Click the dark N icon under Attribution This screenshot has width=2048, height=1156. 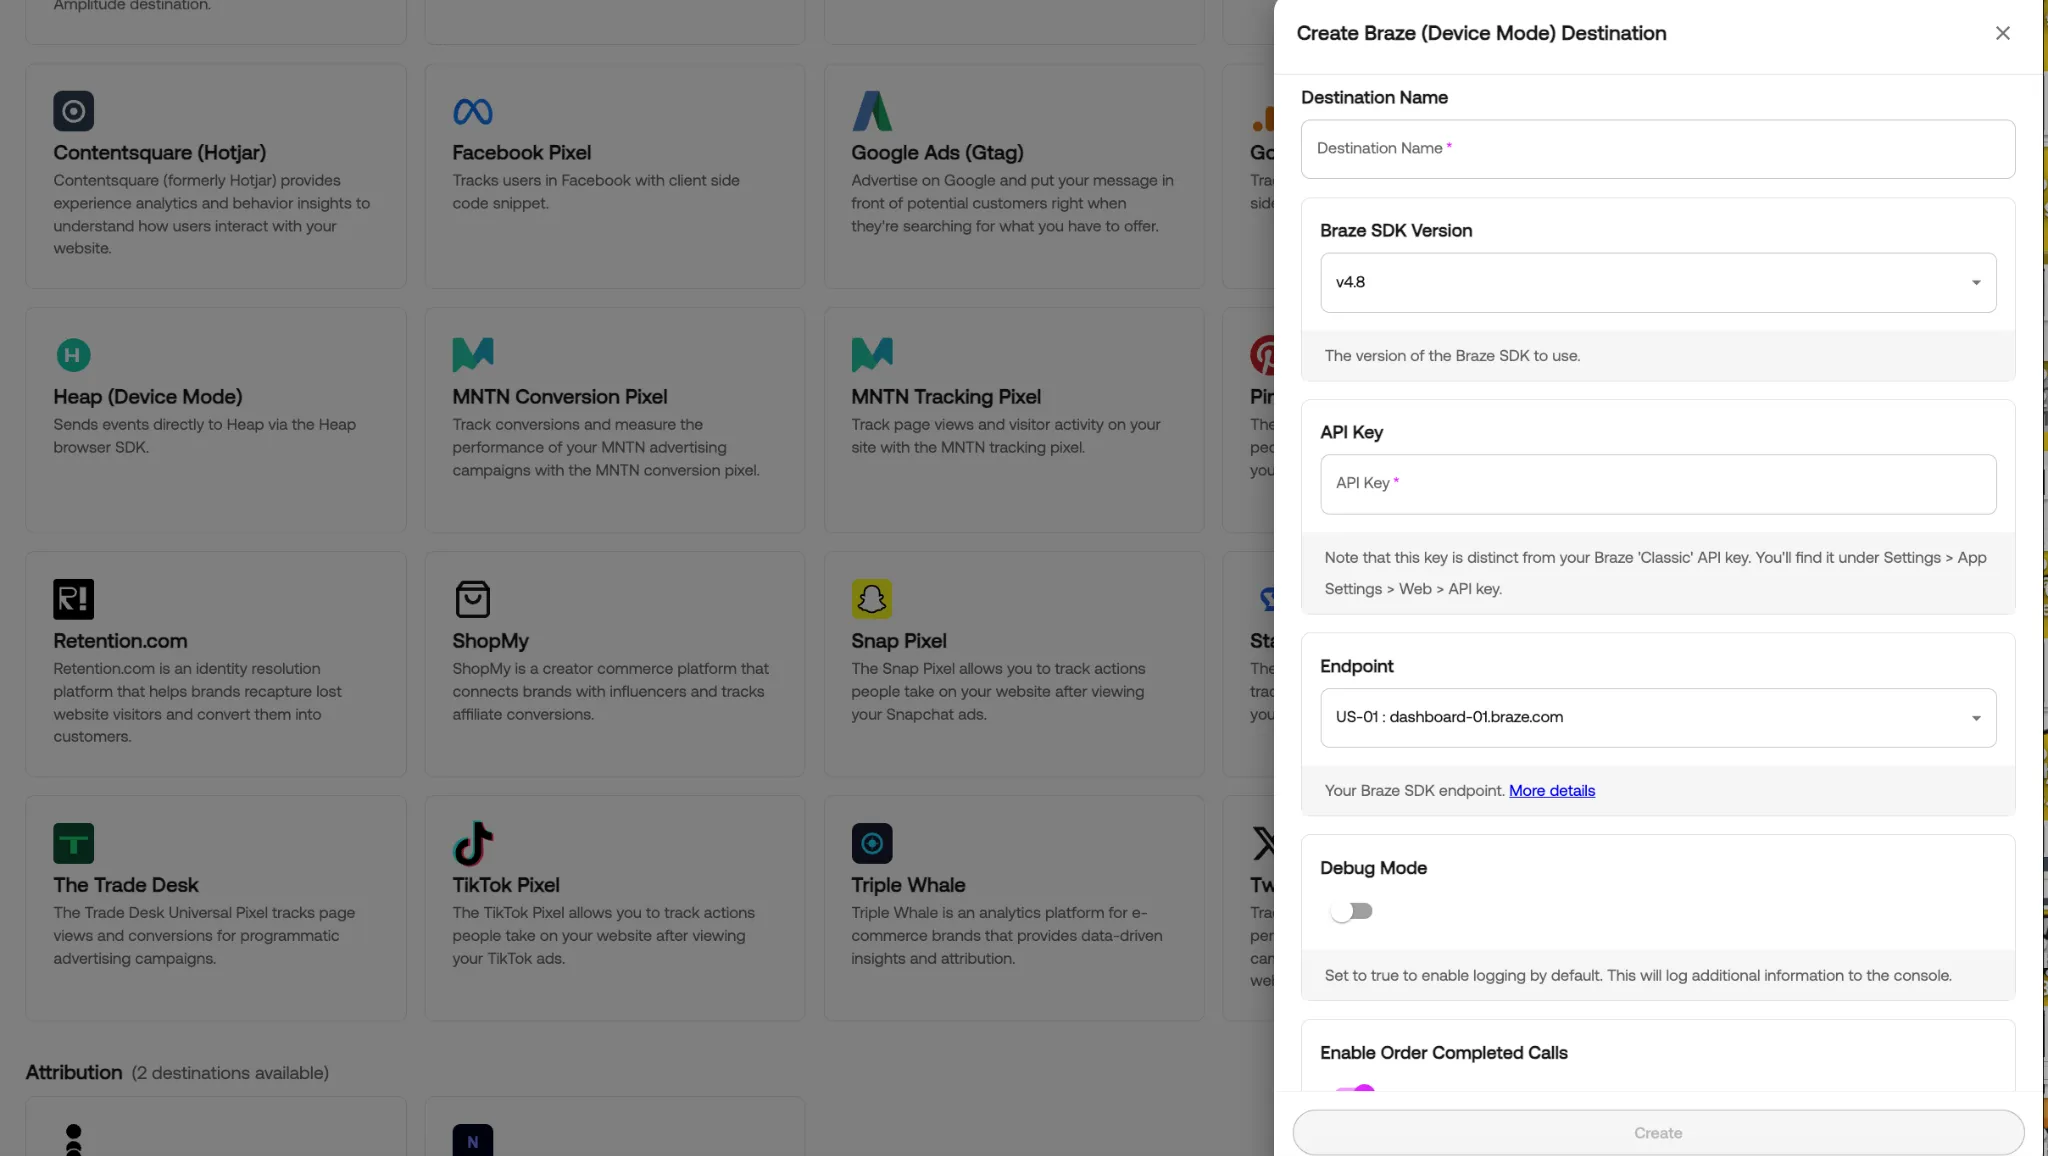(x=473, y=1140)
